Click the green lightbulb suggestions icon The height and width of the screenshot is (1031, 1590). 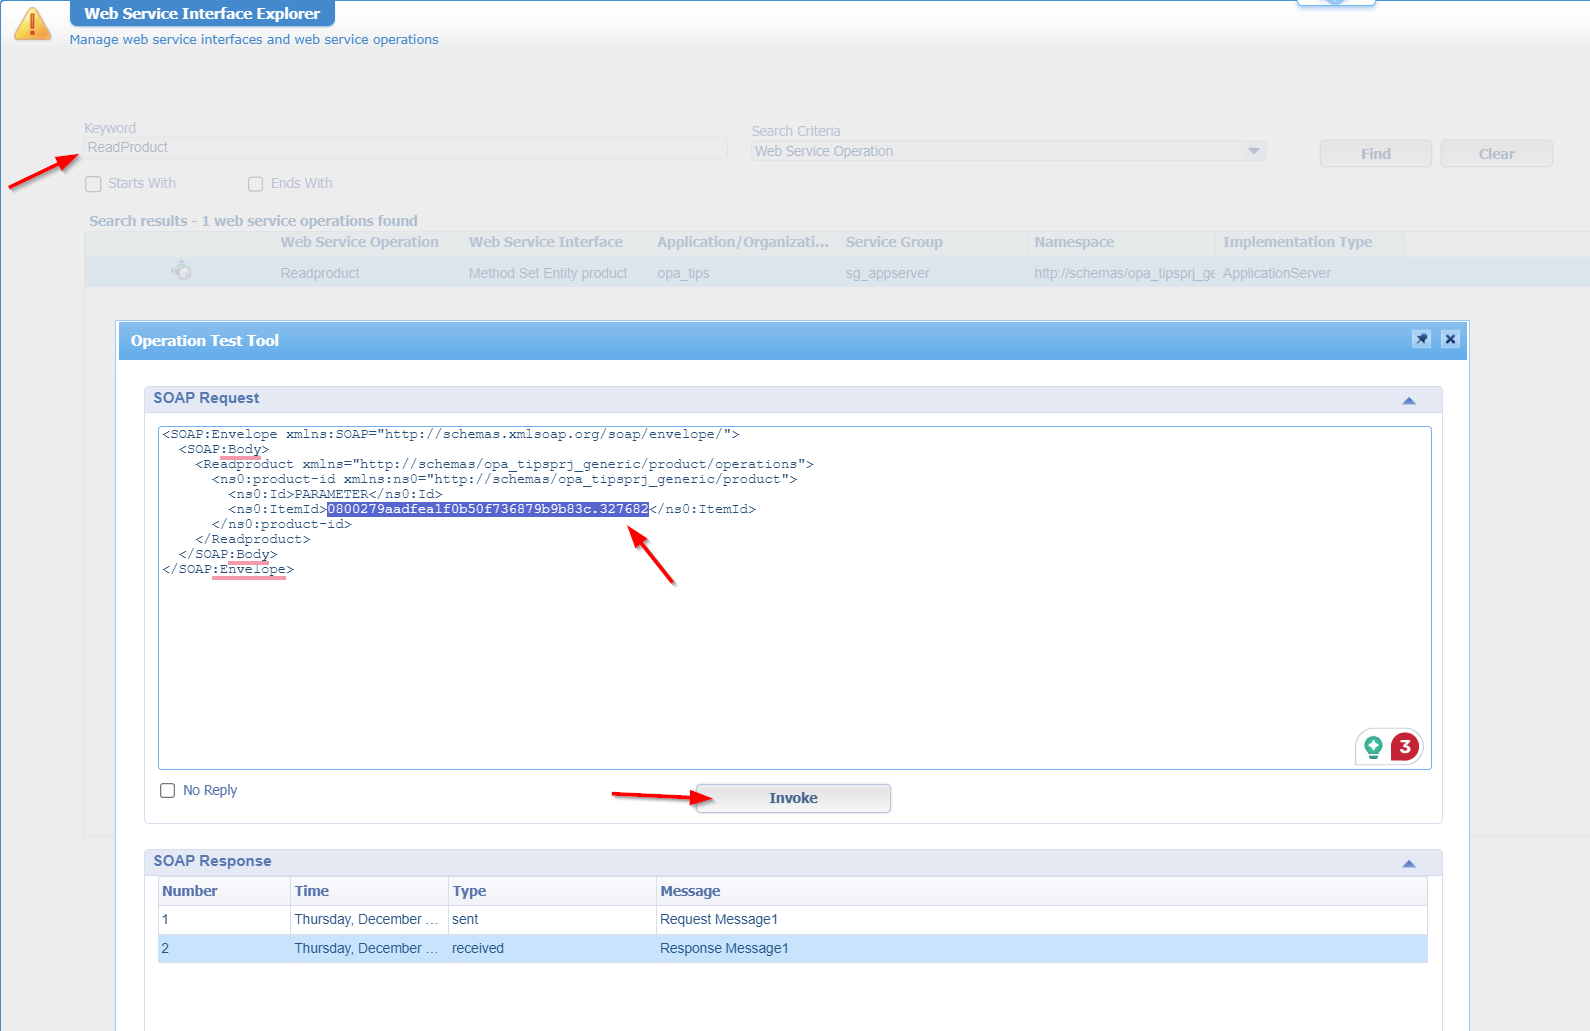click(1373, 747)
